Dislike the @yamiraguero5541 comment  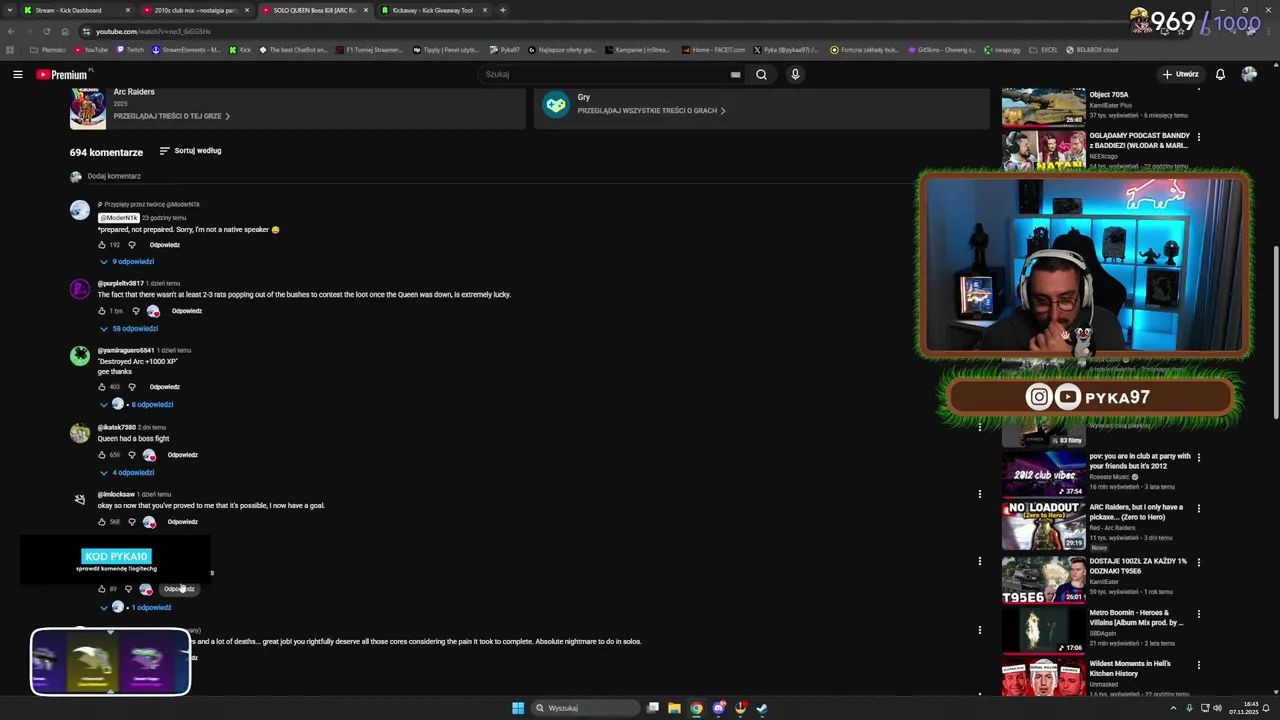[x=131, y=387]
